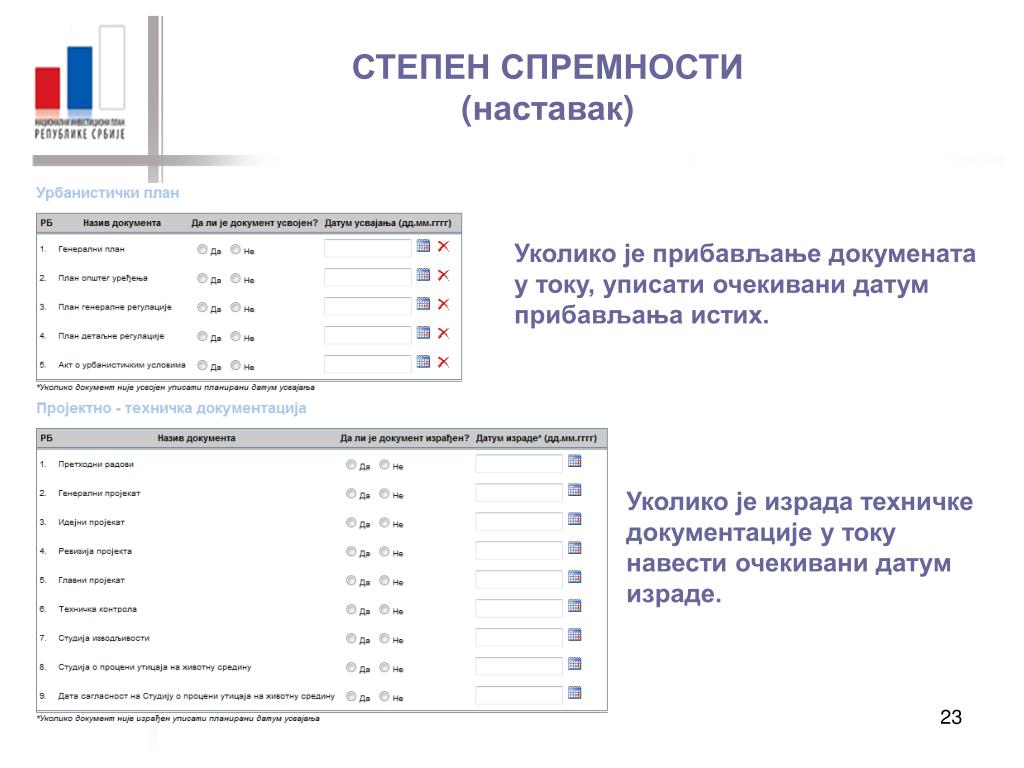This screenshot has width=1024, height=768.
Task: Select Не for План генералне регулације
Action: click(x=236, y=307)
